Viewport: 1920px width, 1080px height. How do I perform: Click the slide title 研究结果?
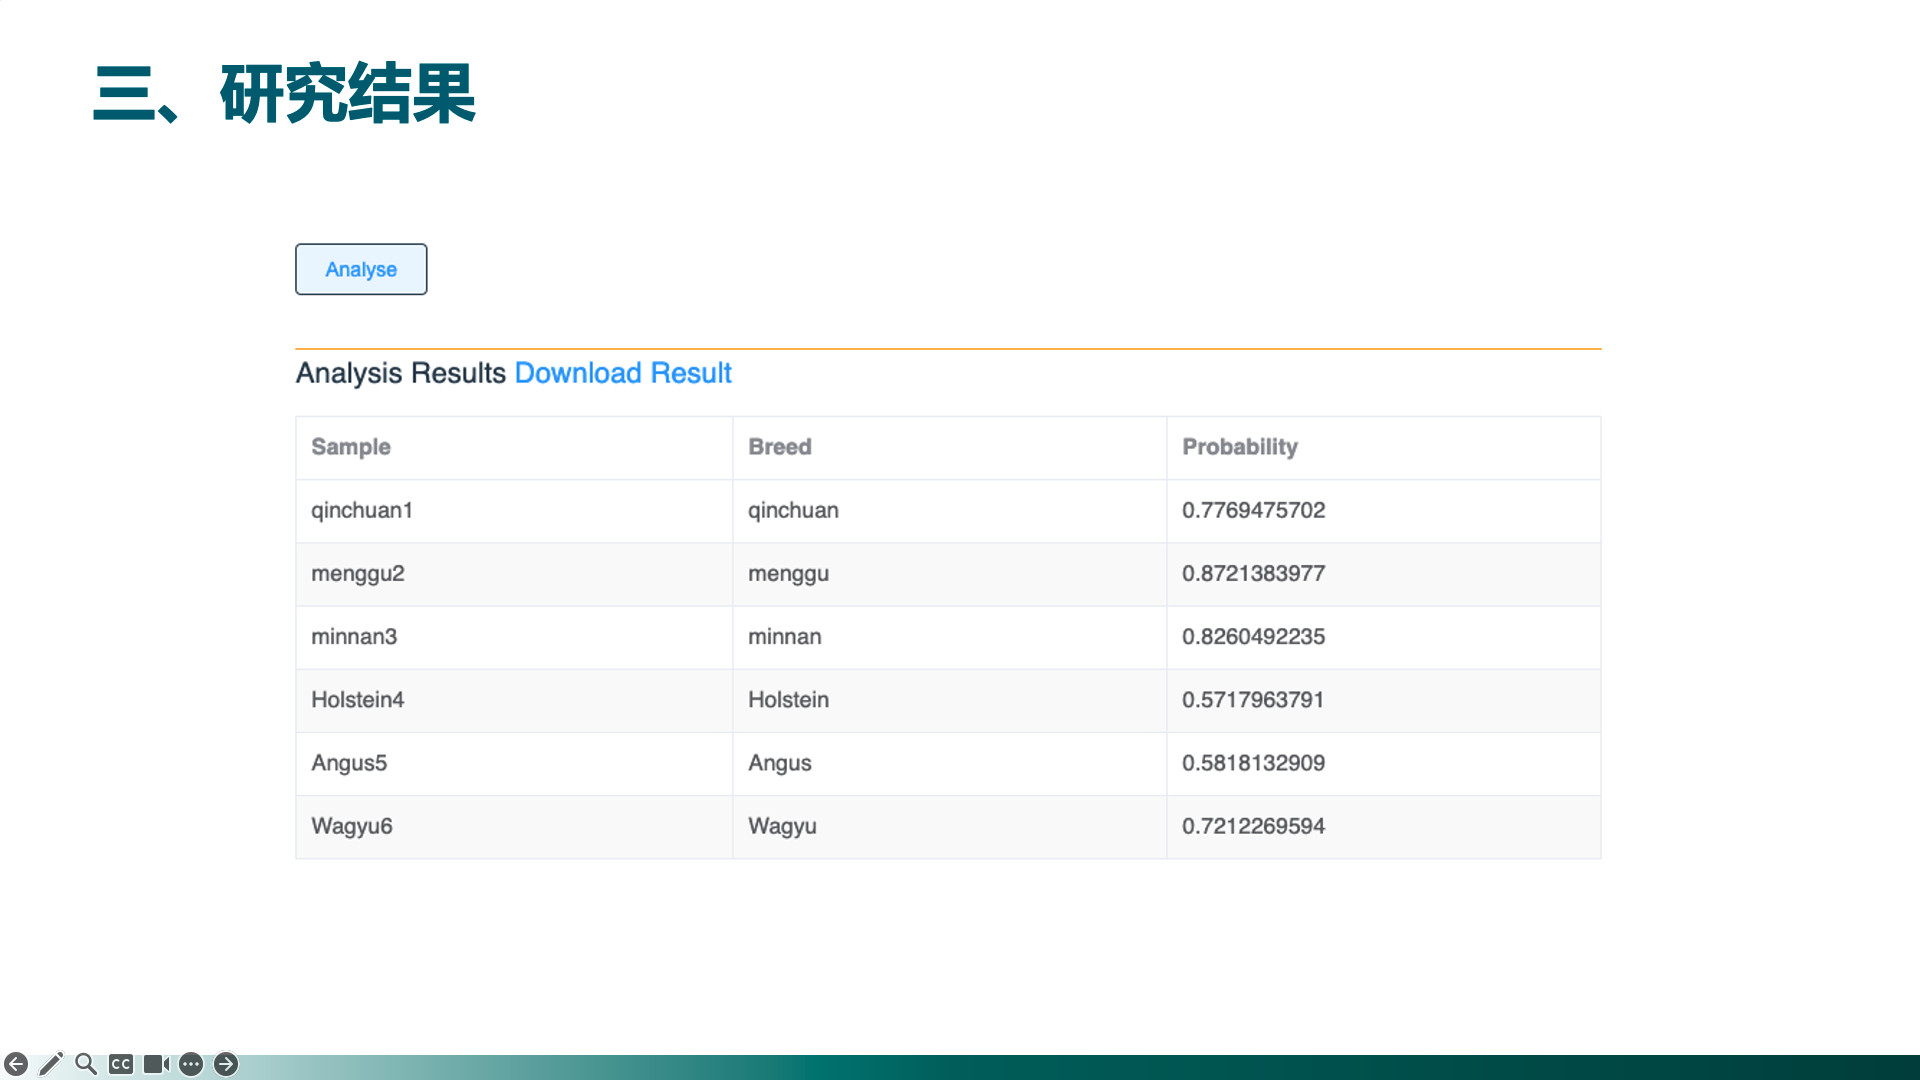click(347, 94)
